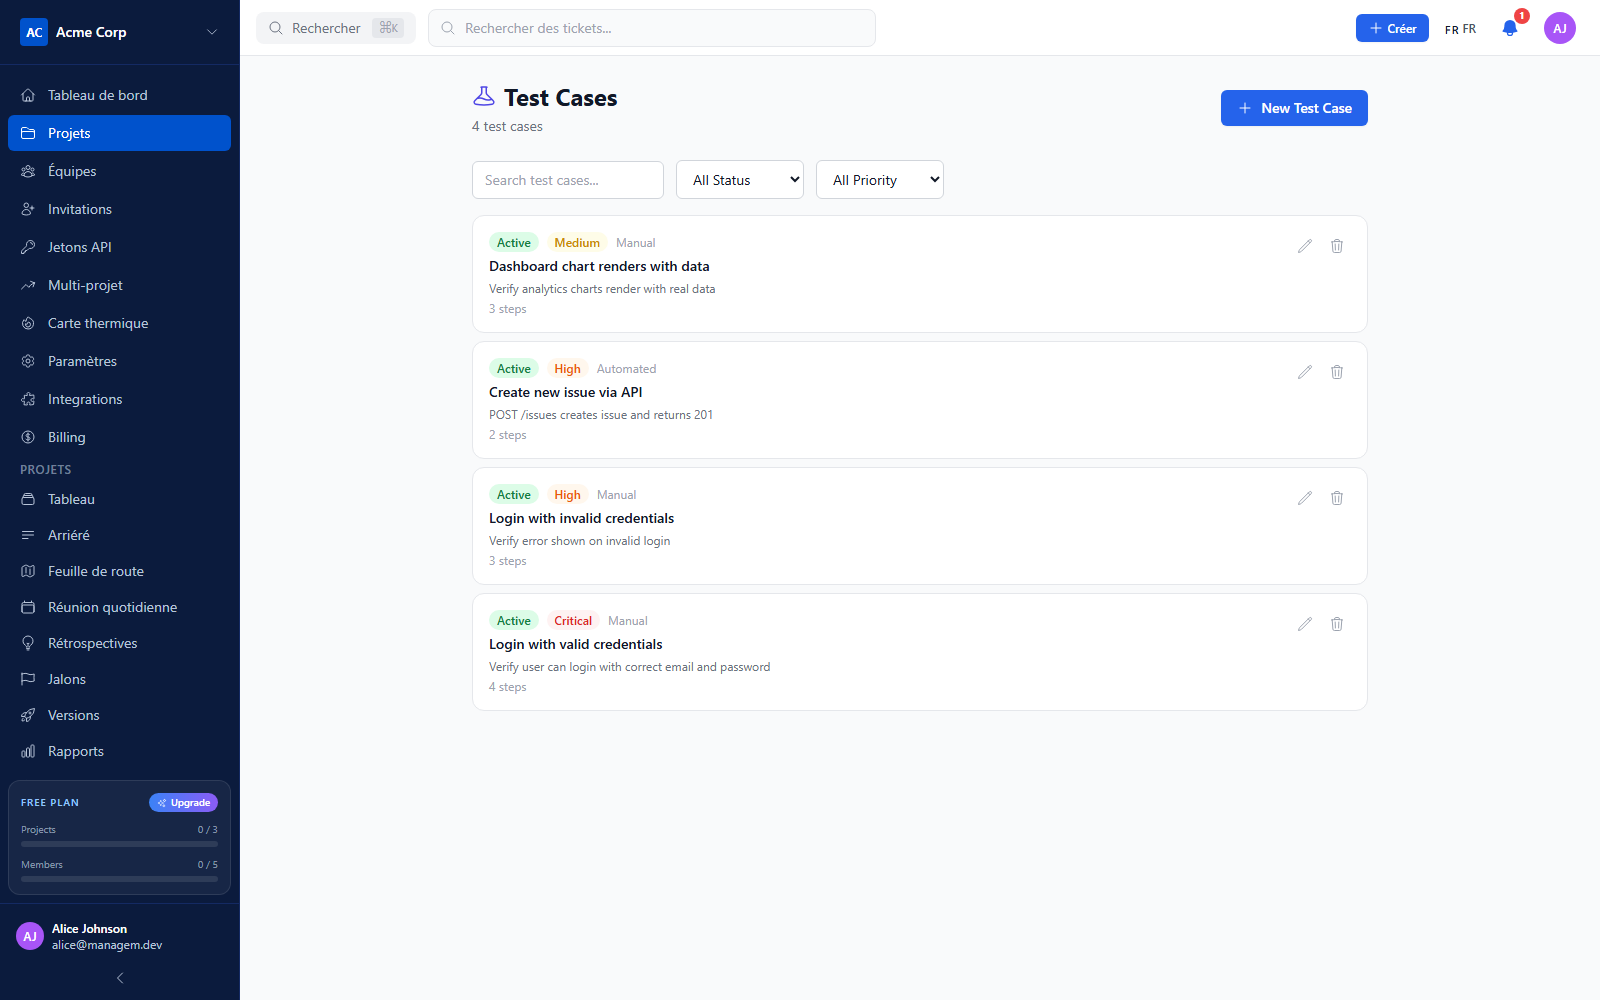Expand the All Status filter dropdown

(740, 180)
